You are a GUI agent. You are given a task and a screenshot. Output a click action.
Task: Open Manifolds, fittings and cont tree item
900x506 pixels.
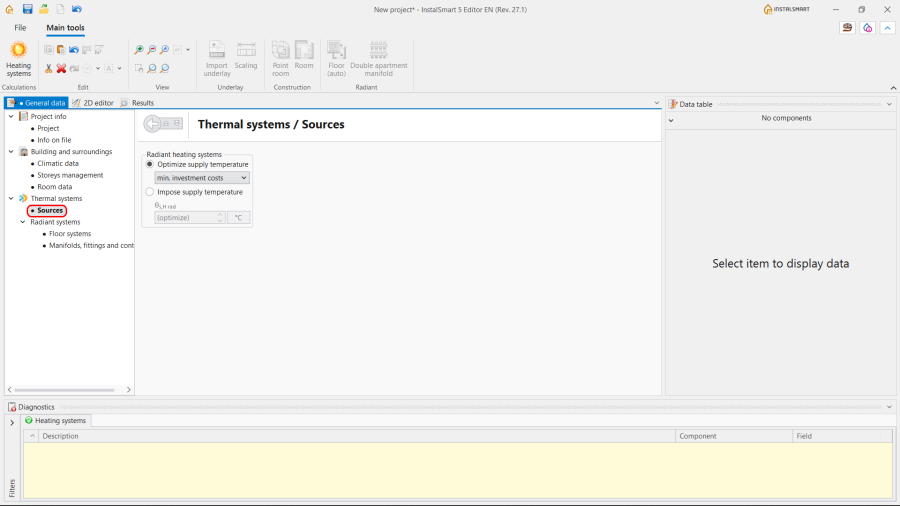tap(91, 246)
